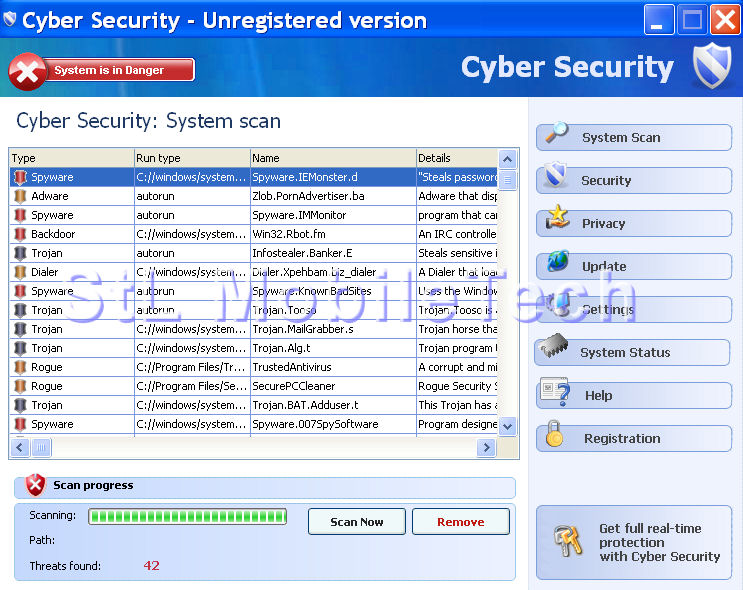Click the scan progress bar
The height and width of the screenshot is (590, 743).
pos(187,517)
